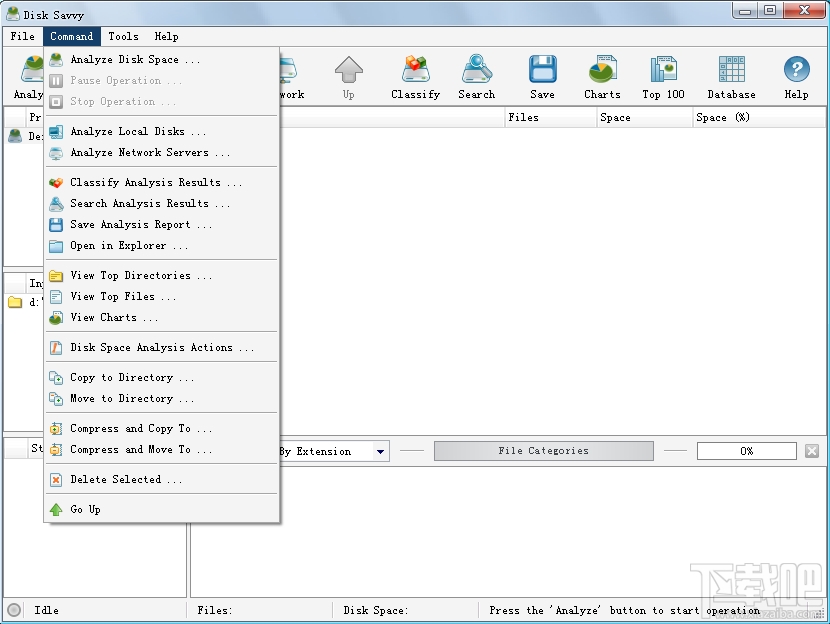830x624 pixels.
Task: Open the Help menu
Action: click(166, 37)
